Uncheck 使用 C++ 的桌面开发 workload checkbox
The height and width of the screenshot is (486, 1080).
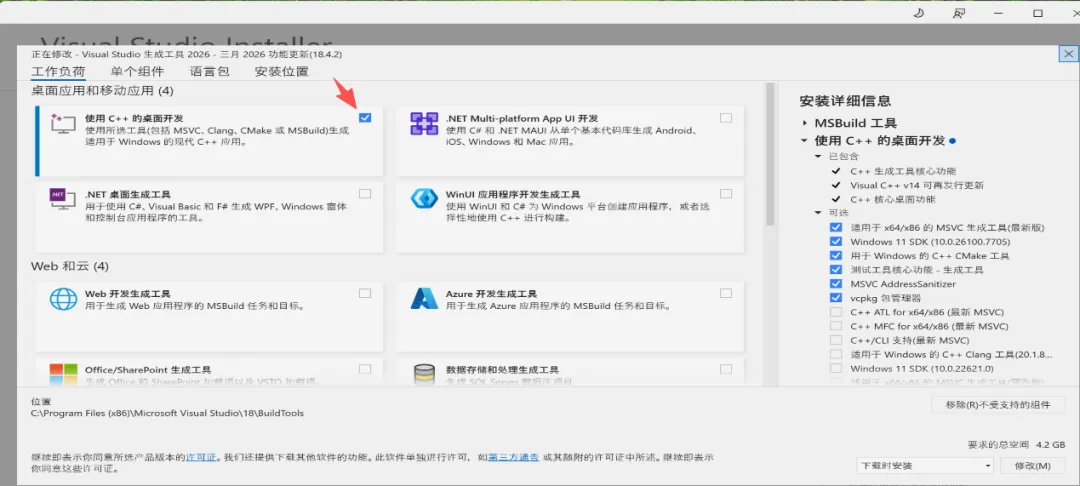[x=365, y=118]
